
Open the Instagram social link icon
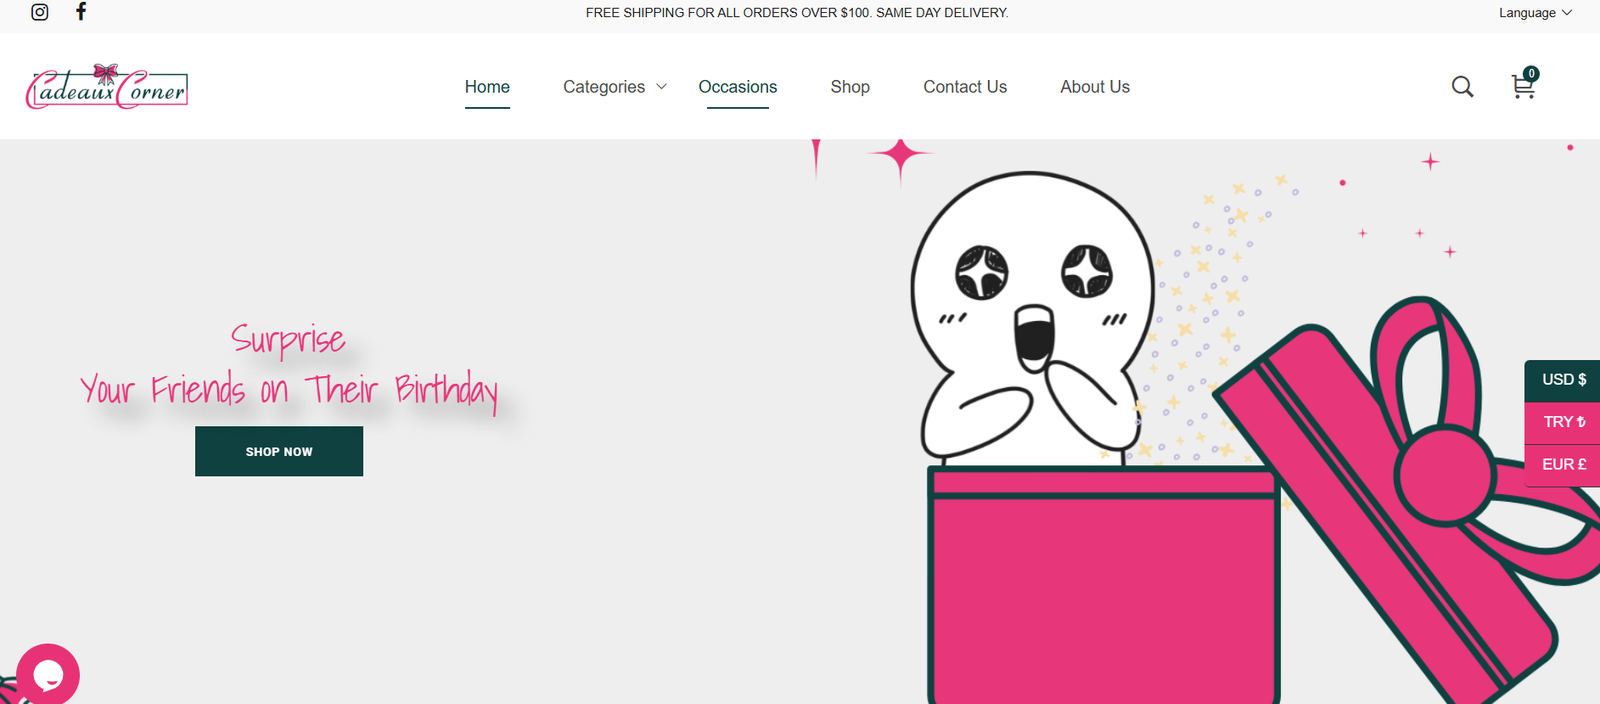tap(40, 12)
